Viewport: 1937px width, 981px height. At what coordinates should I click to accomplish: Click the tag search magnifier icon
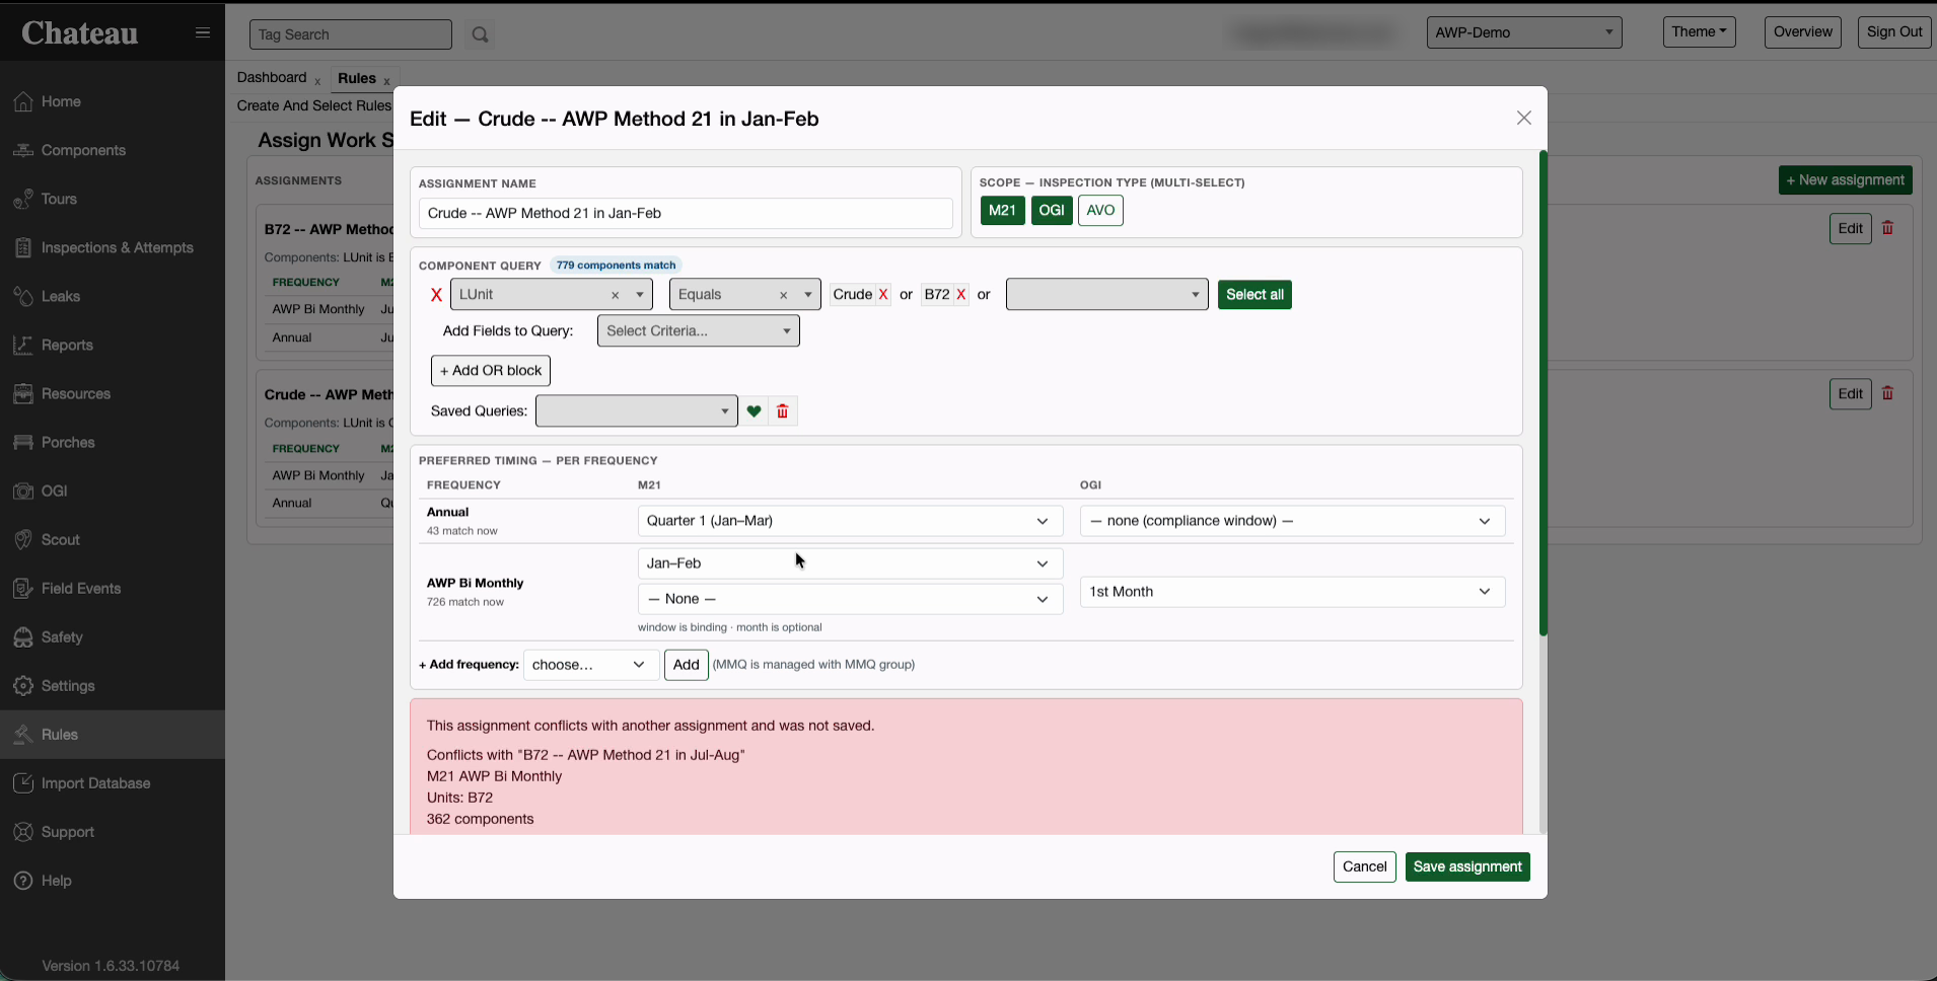[x=480, y=35]
